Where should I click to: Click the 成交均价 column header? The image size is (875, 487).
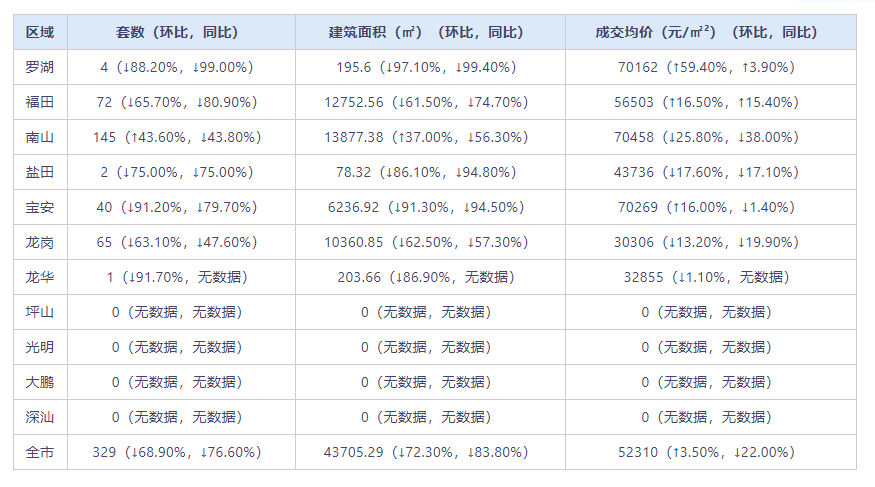click(x=706, y=32)
